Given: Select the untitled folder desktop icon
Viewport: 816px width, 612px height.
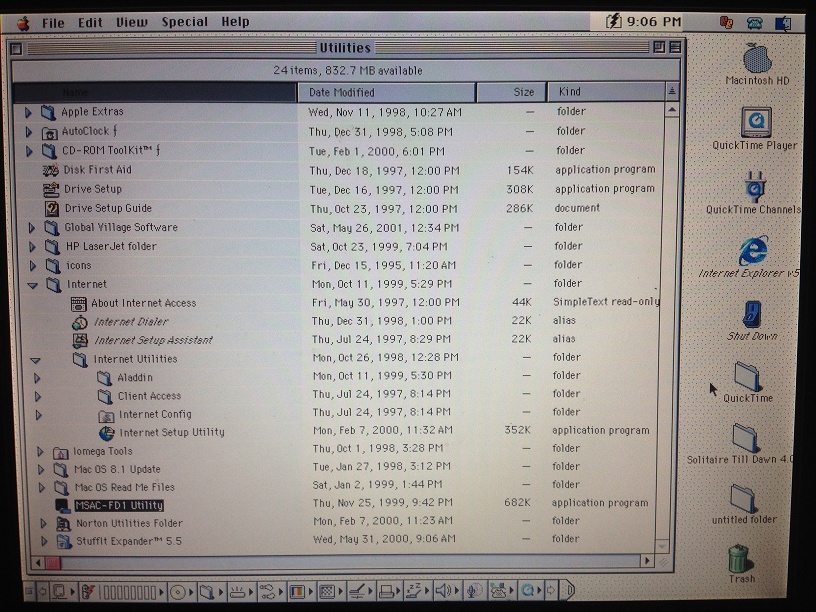Looking at the screenshot, I should [x=743, y=498].
